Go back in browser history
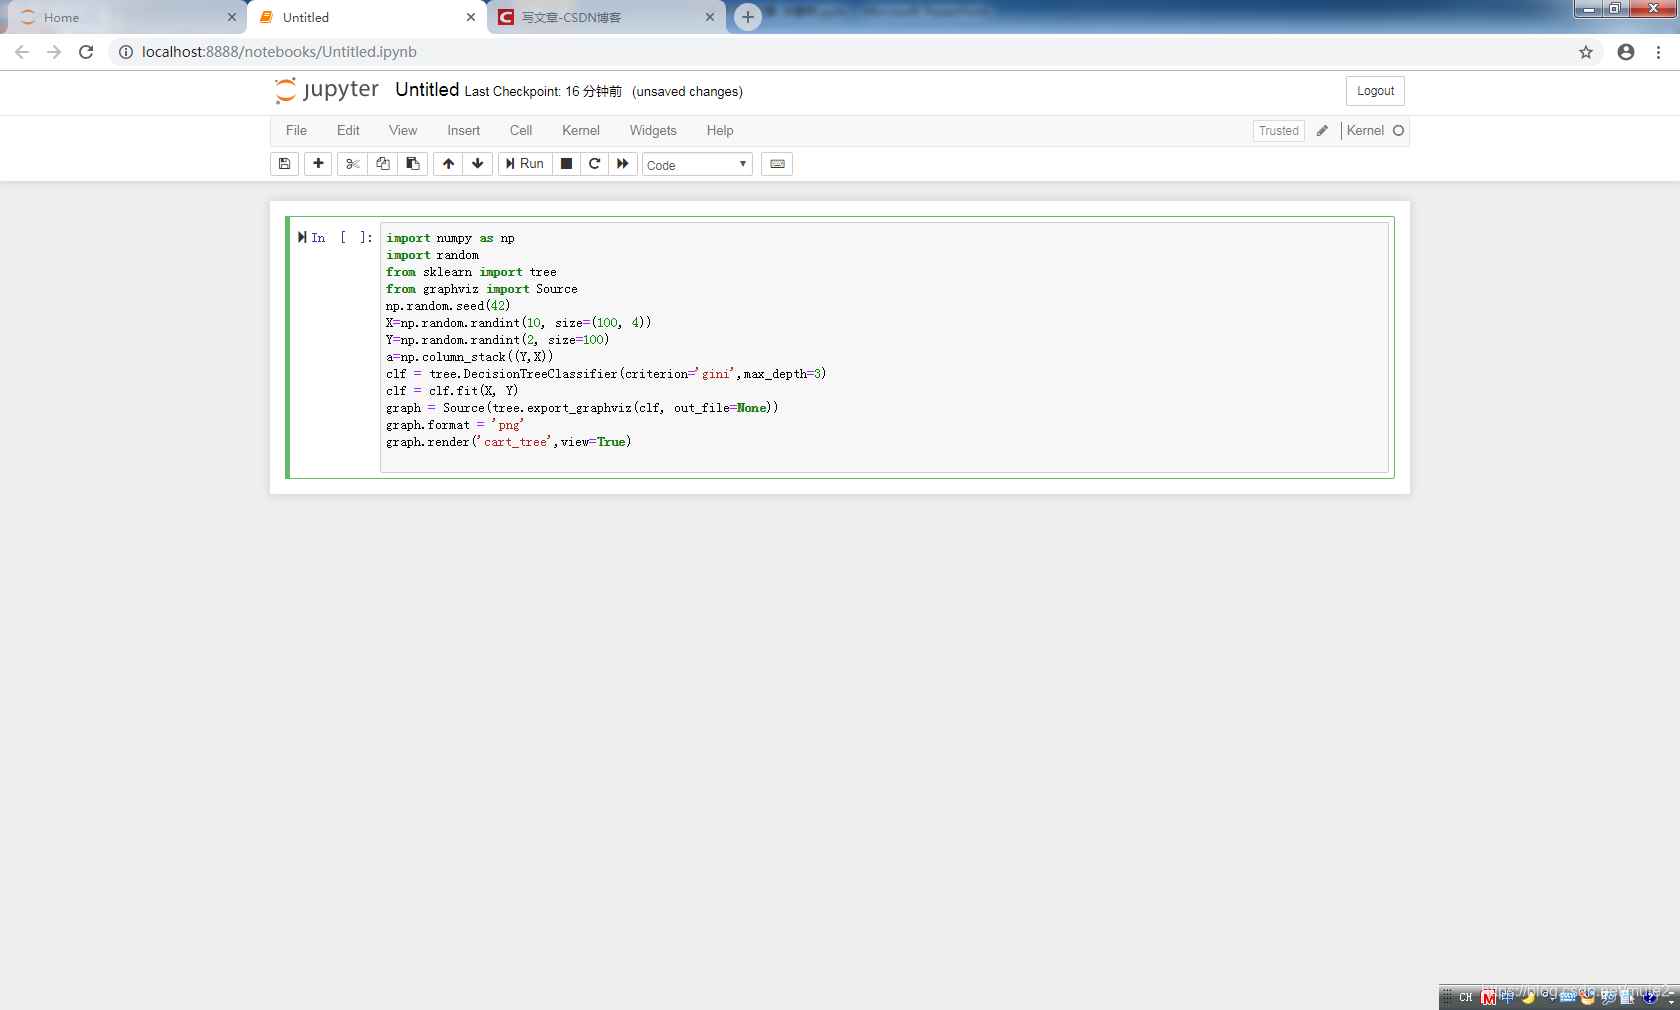 tap(22, 52)
